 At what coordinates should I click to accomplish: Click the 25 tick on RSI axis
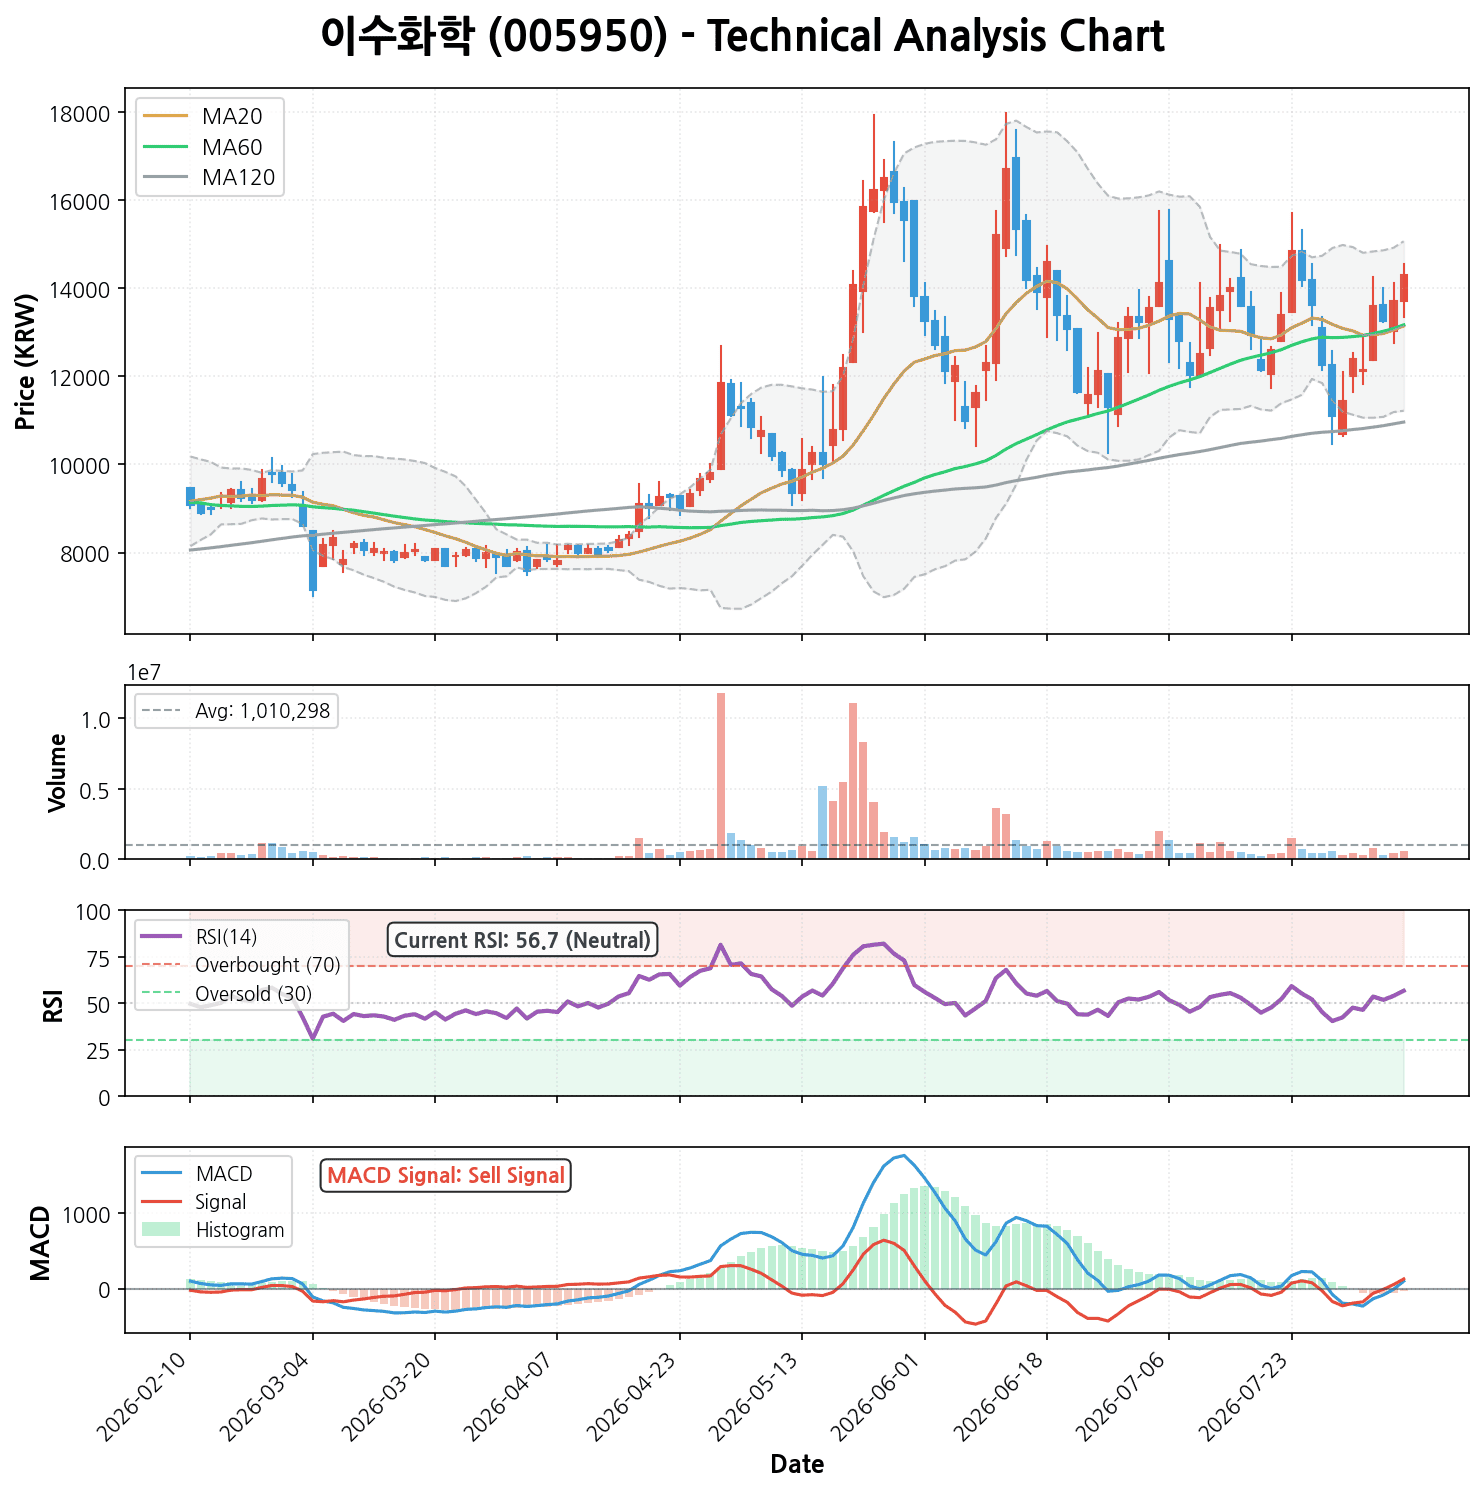[99, 1051]
